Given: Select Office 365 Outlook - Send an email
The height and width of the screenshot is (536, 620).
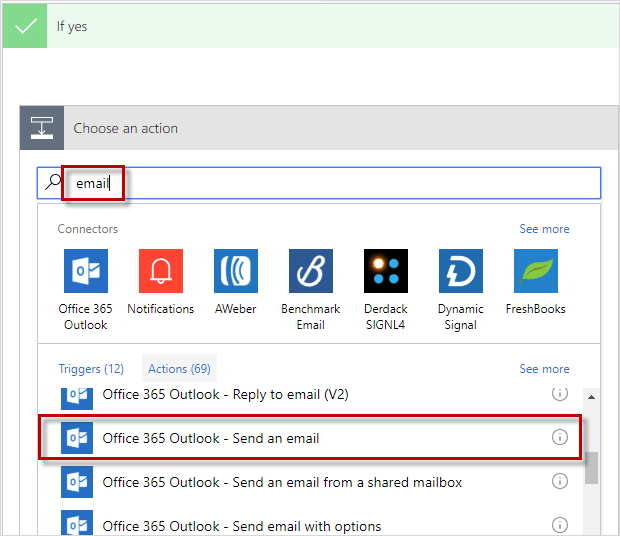Looking at the screenshot, I should (x=310, y=438).
